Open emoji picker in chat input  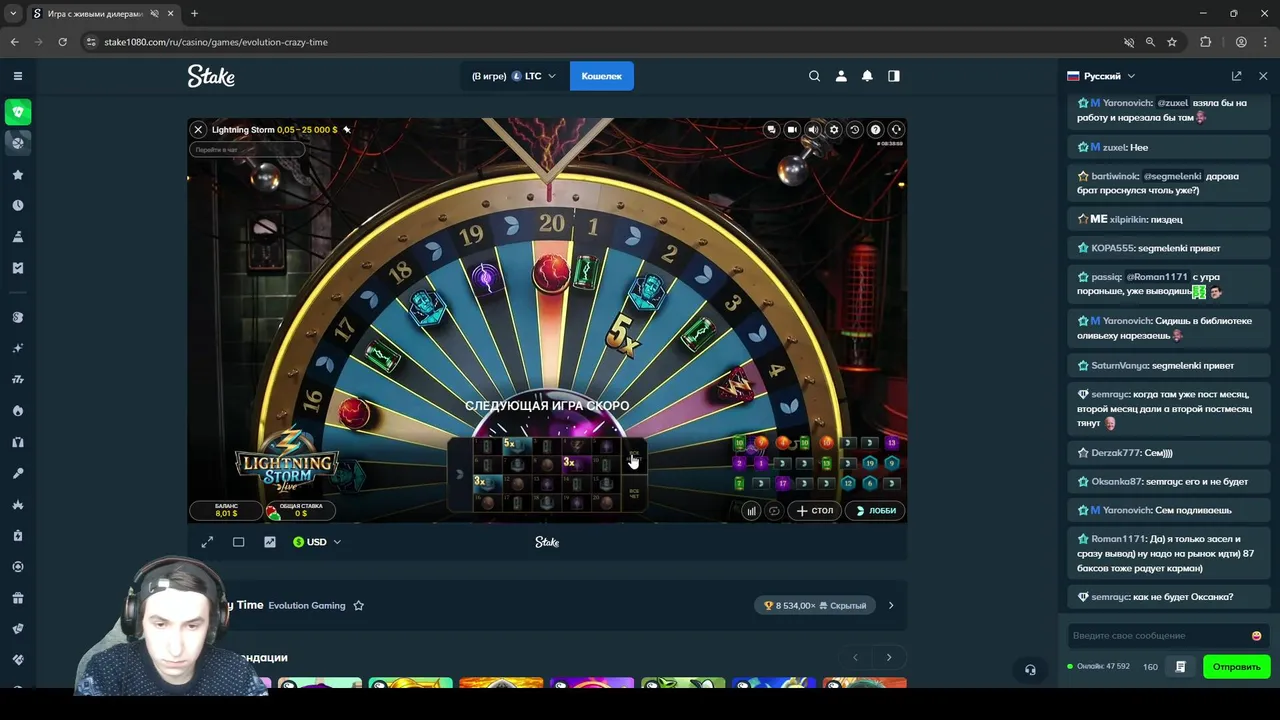1256,636
